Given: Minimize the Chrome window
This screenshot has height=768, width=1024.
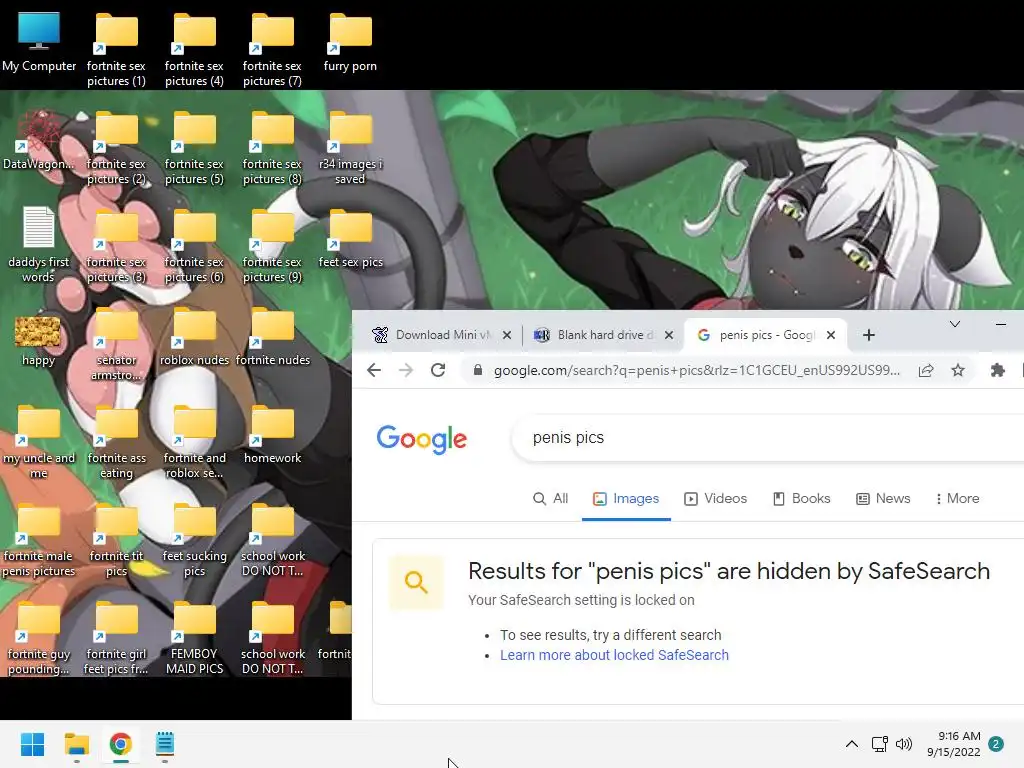Looking at the screenshot, I should pos(1000,325).
